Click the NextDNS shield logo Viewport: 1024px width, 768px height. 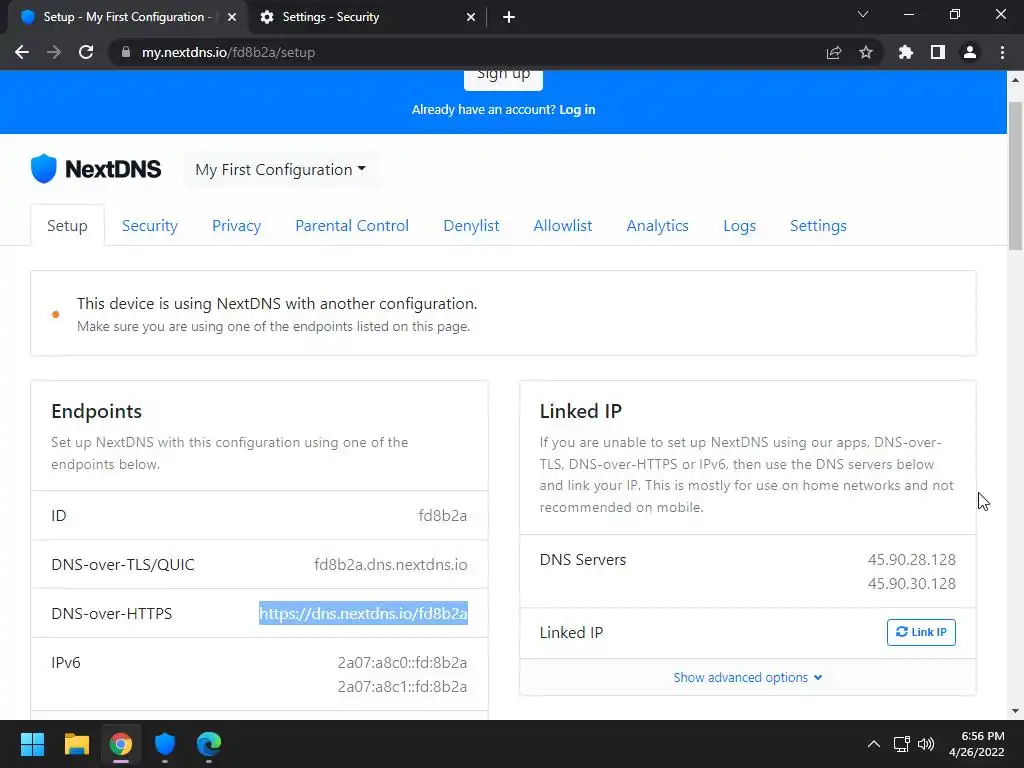coord(44,168)
